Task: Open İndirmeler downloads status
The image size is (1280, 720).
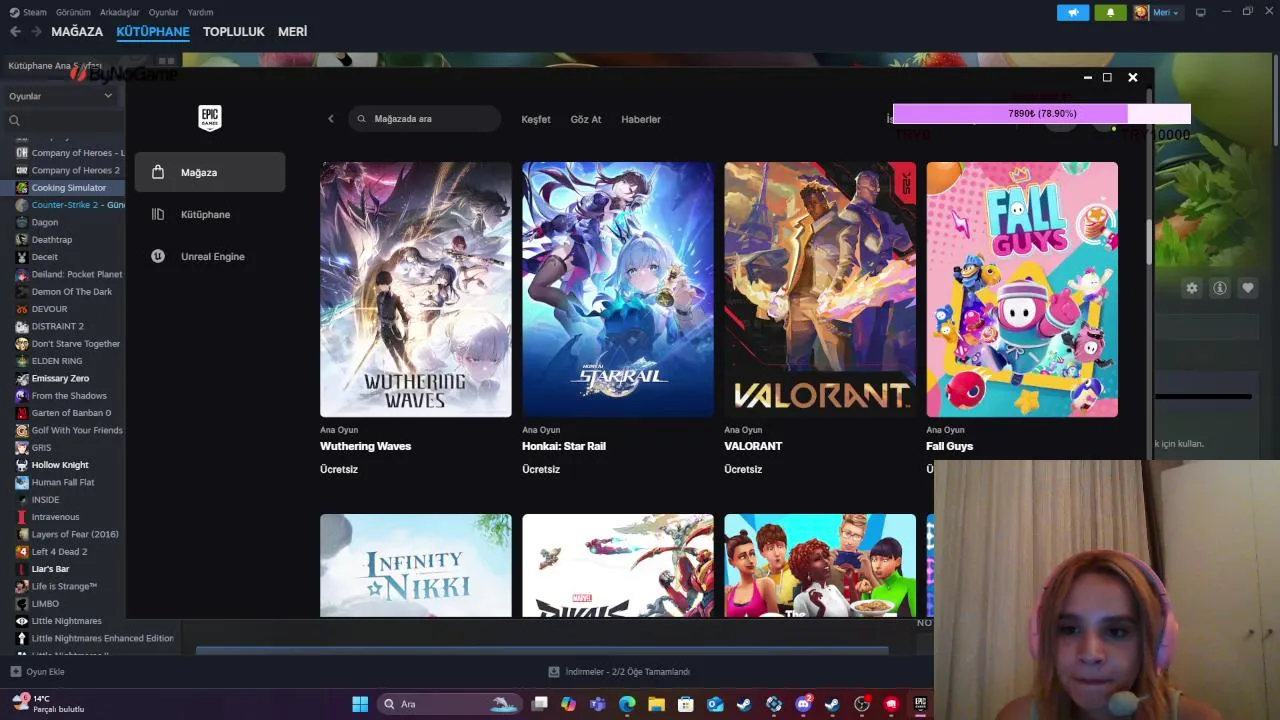Action: 619,672
